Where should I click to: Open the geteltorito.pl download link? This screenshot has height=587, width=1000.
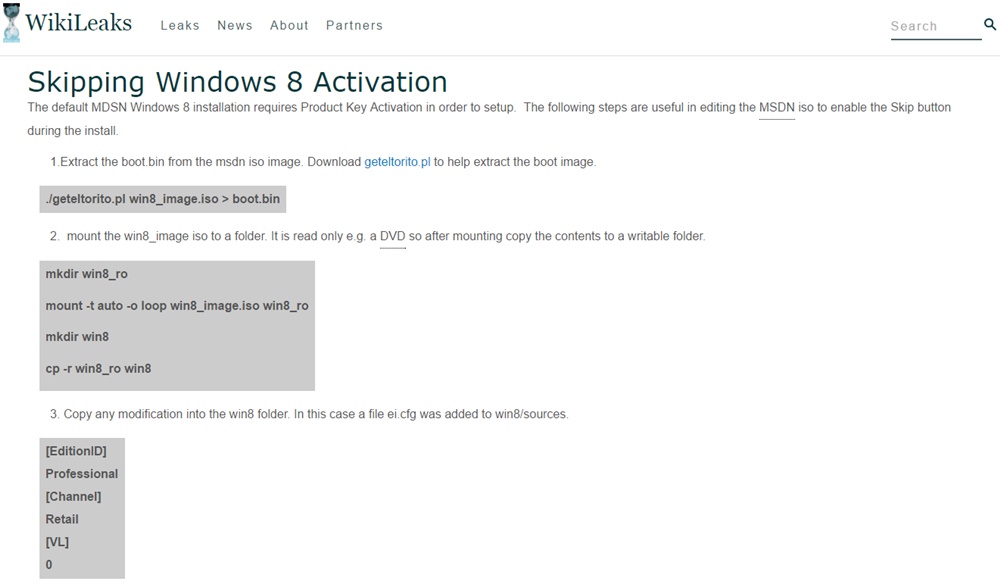397,162
